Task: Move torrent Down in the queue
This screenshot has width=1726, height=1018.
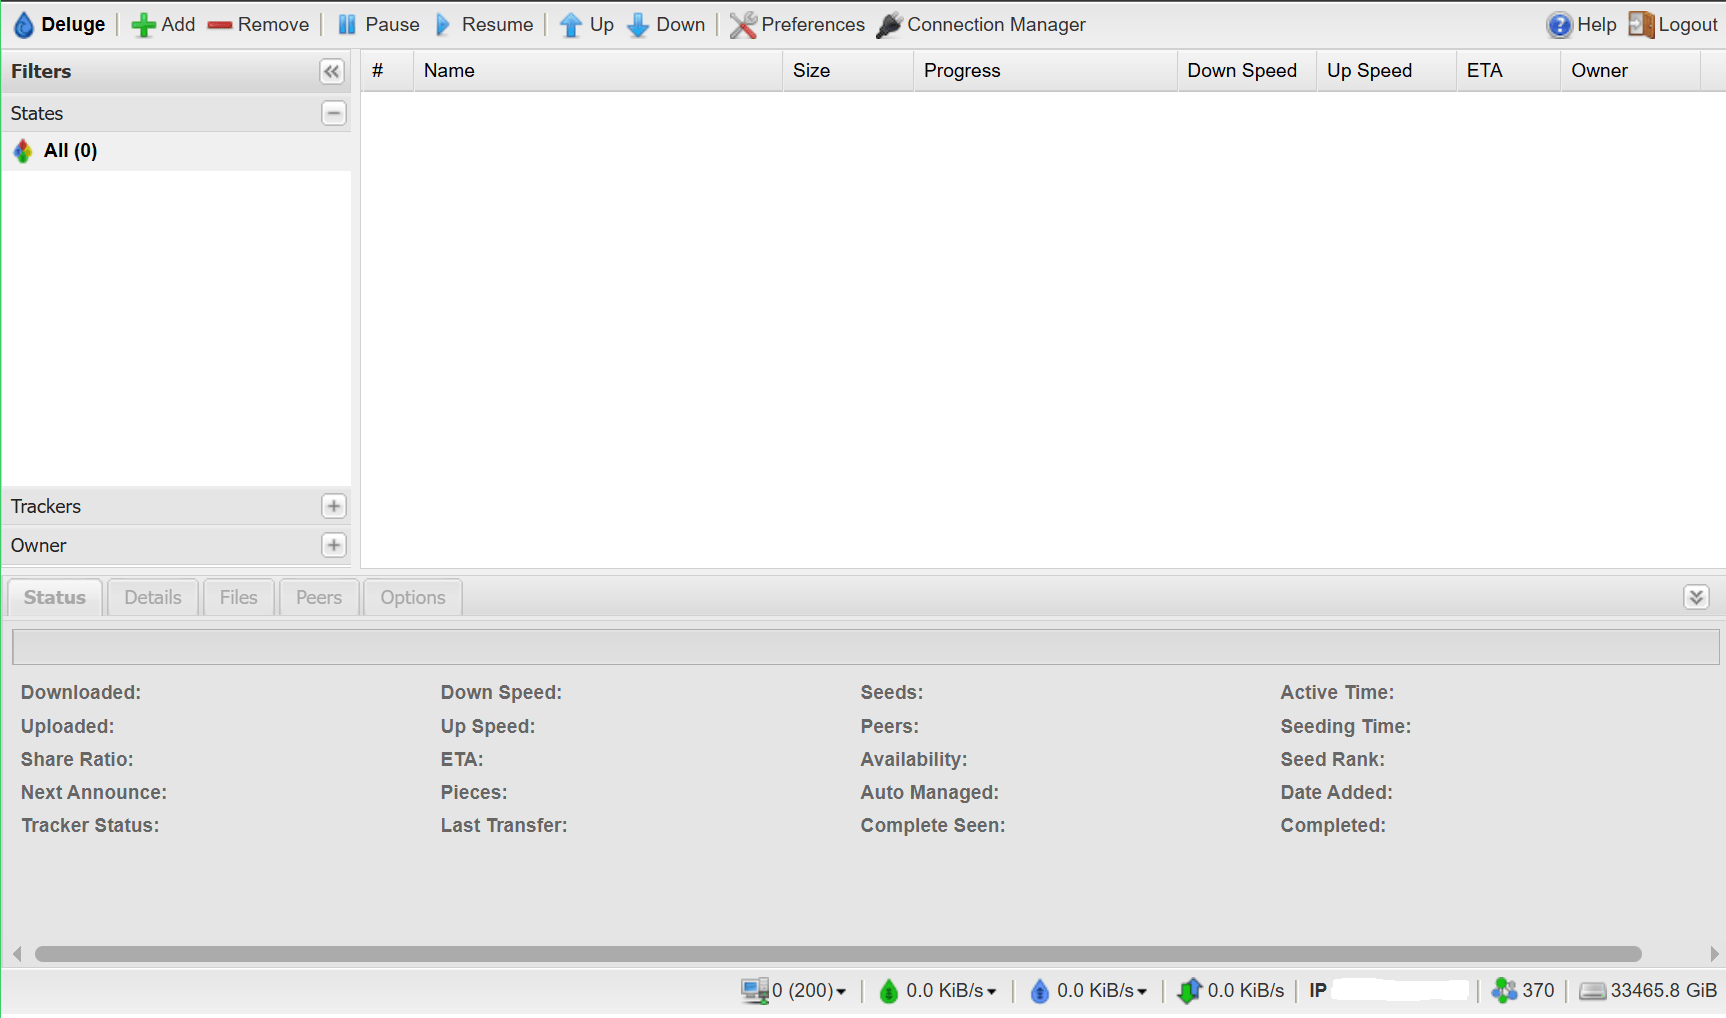Action: pos(638,25)
